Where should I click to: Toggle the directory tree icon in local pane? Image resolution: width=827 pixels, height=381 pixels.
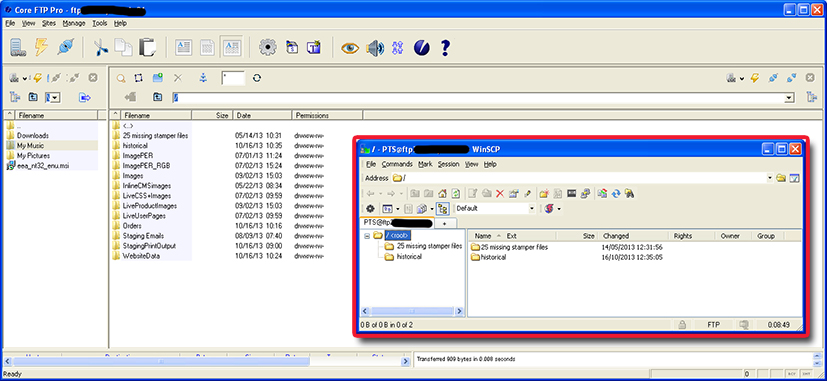[x=14, y=97]
